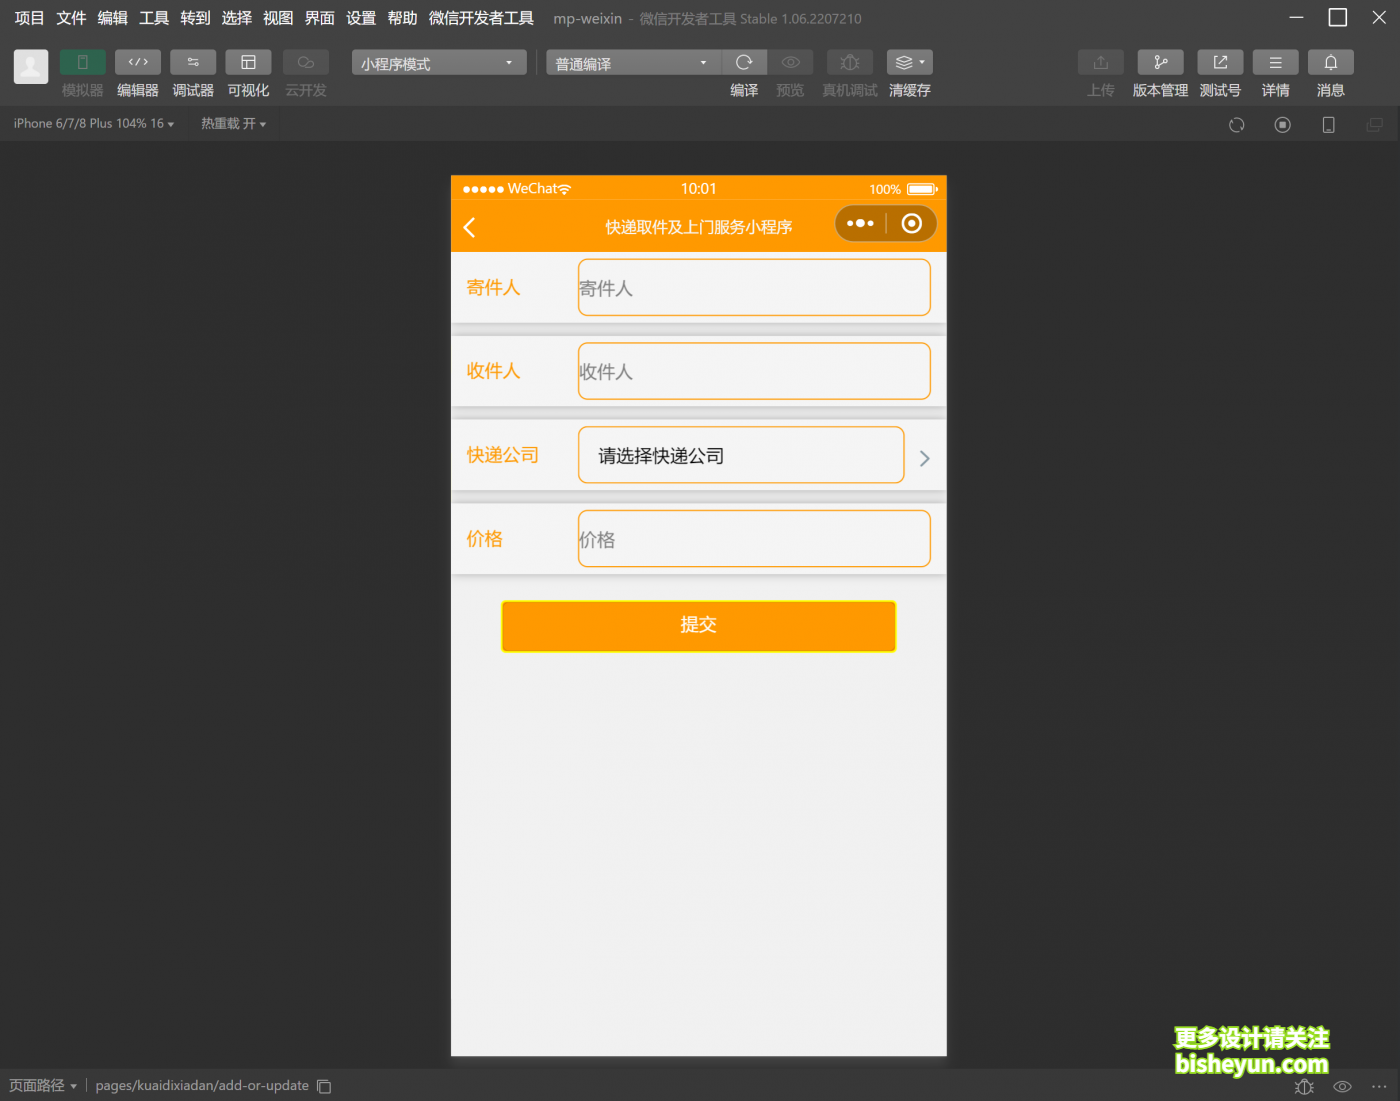Open the 文件 menu
Viewport: 1400px width, 1101px height.
click(x=71, y=18)
